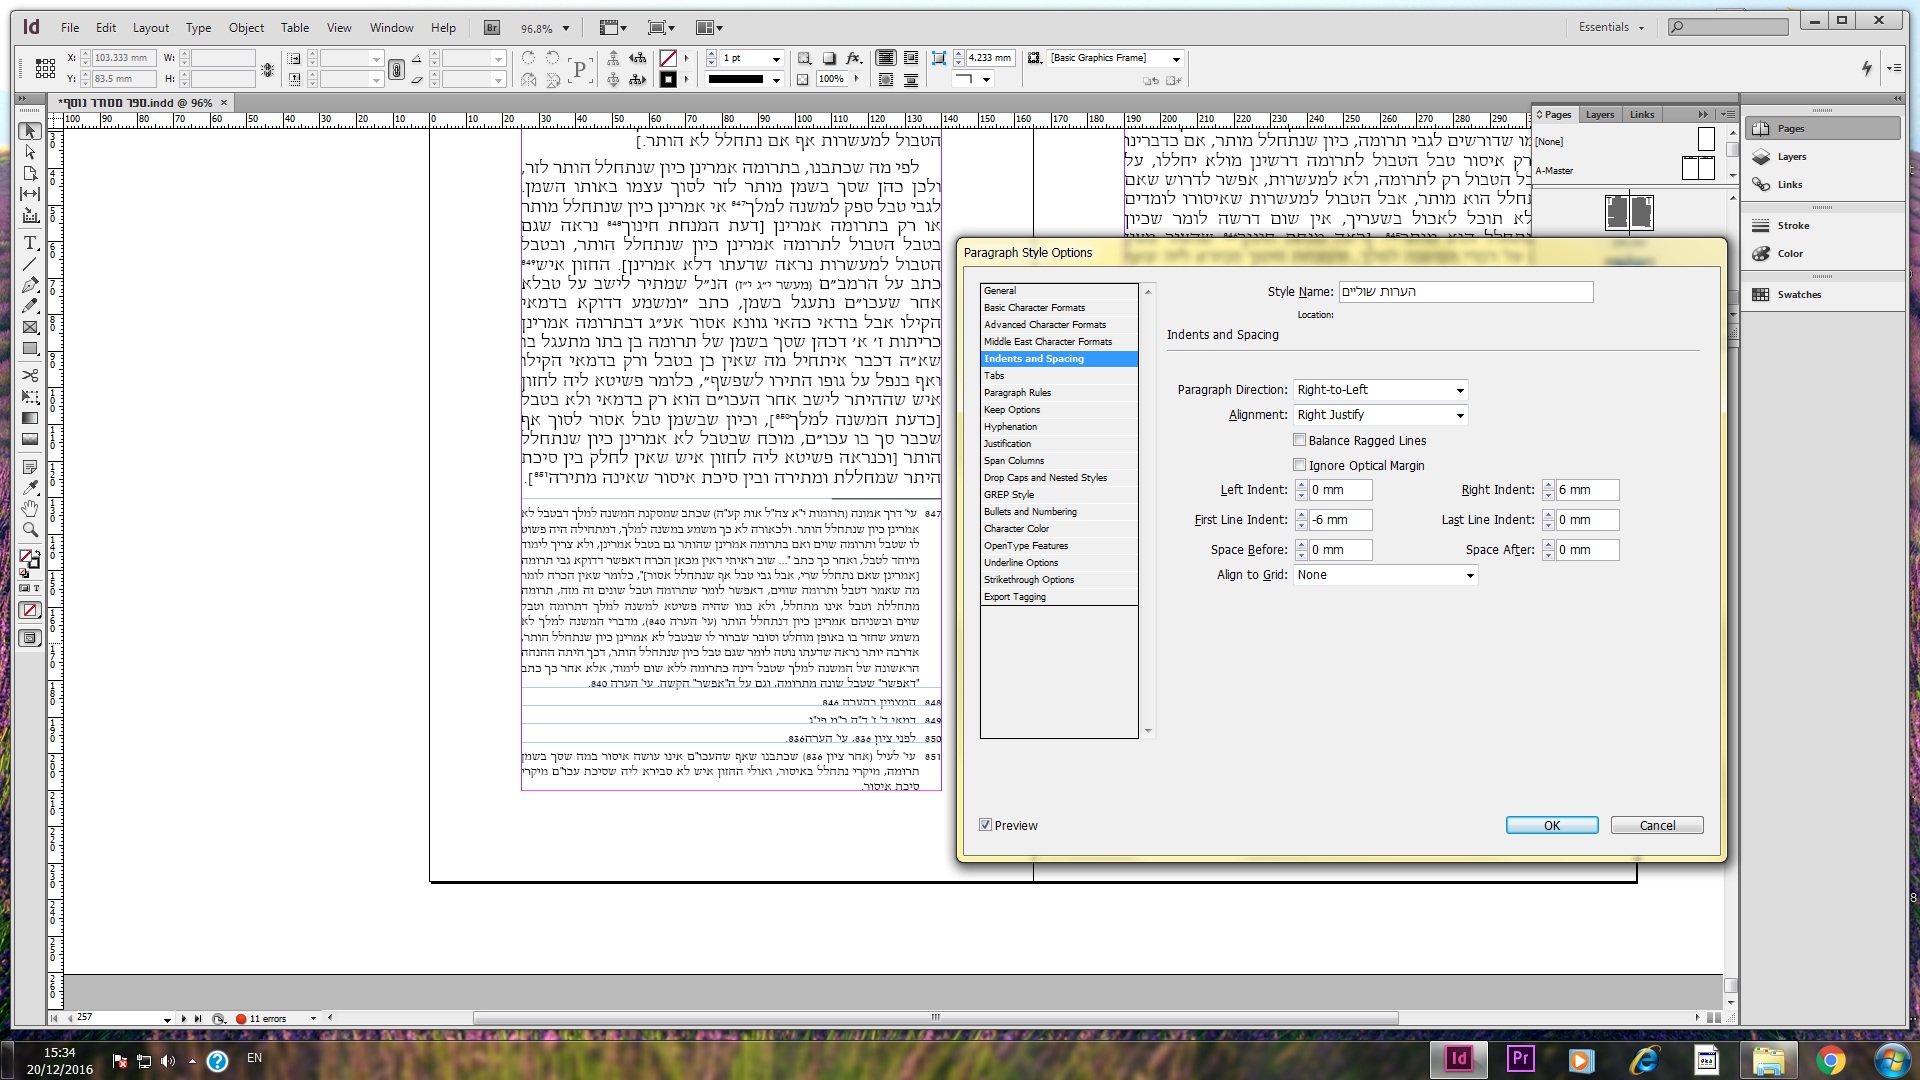Click OK in Paragraph Style Options
Viewport: 1920px width, 1080px height.
tap(1551, 825)
